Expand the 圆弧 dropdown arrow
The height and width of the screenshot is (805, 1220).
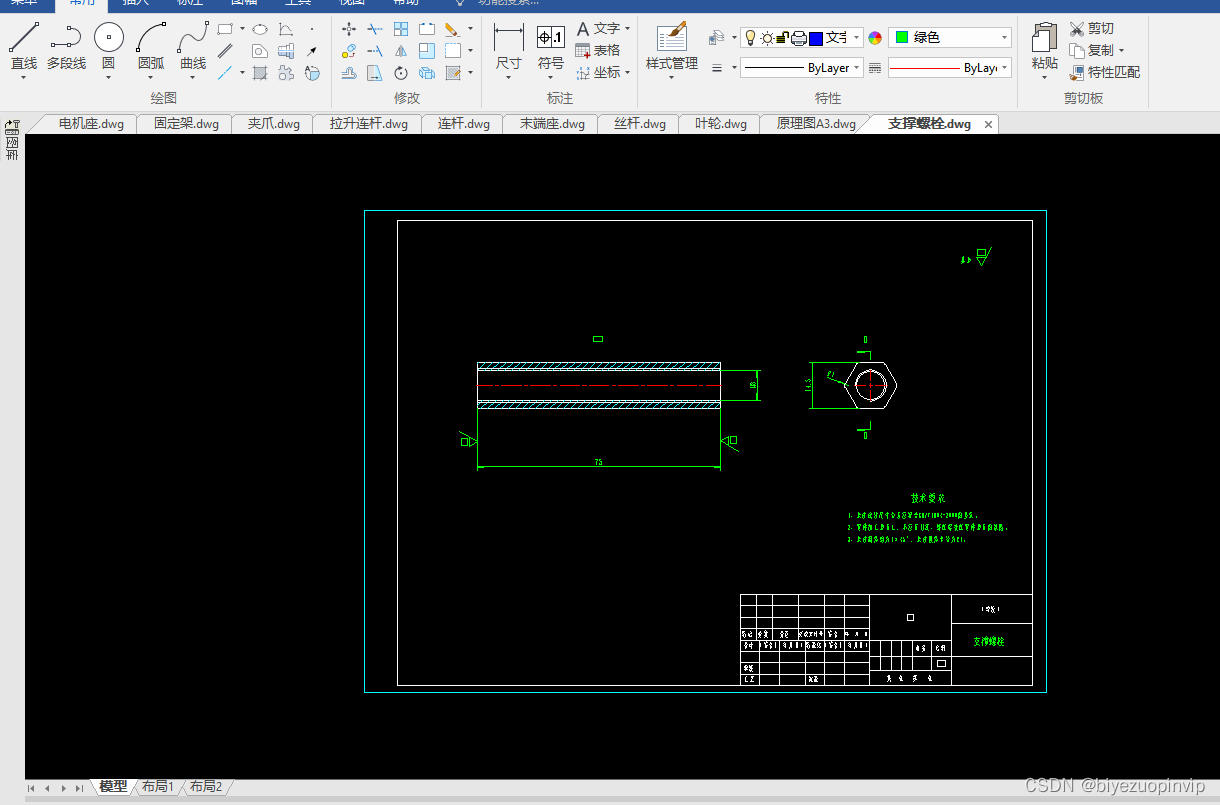point(151,78)
